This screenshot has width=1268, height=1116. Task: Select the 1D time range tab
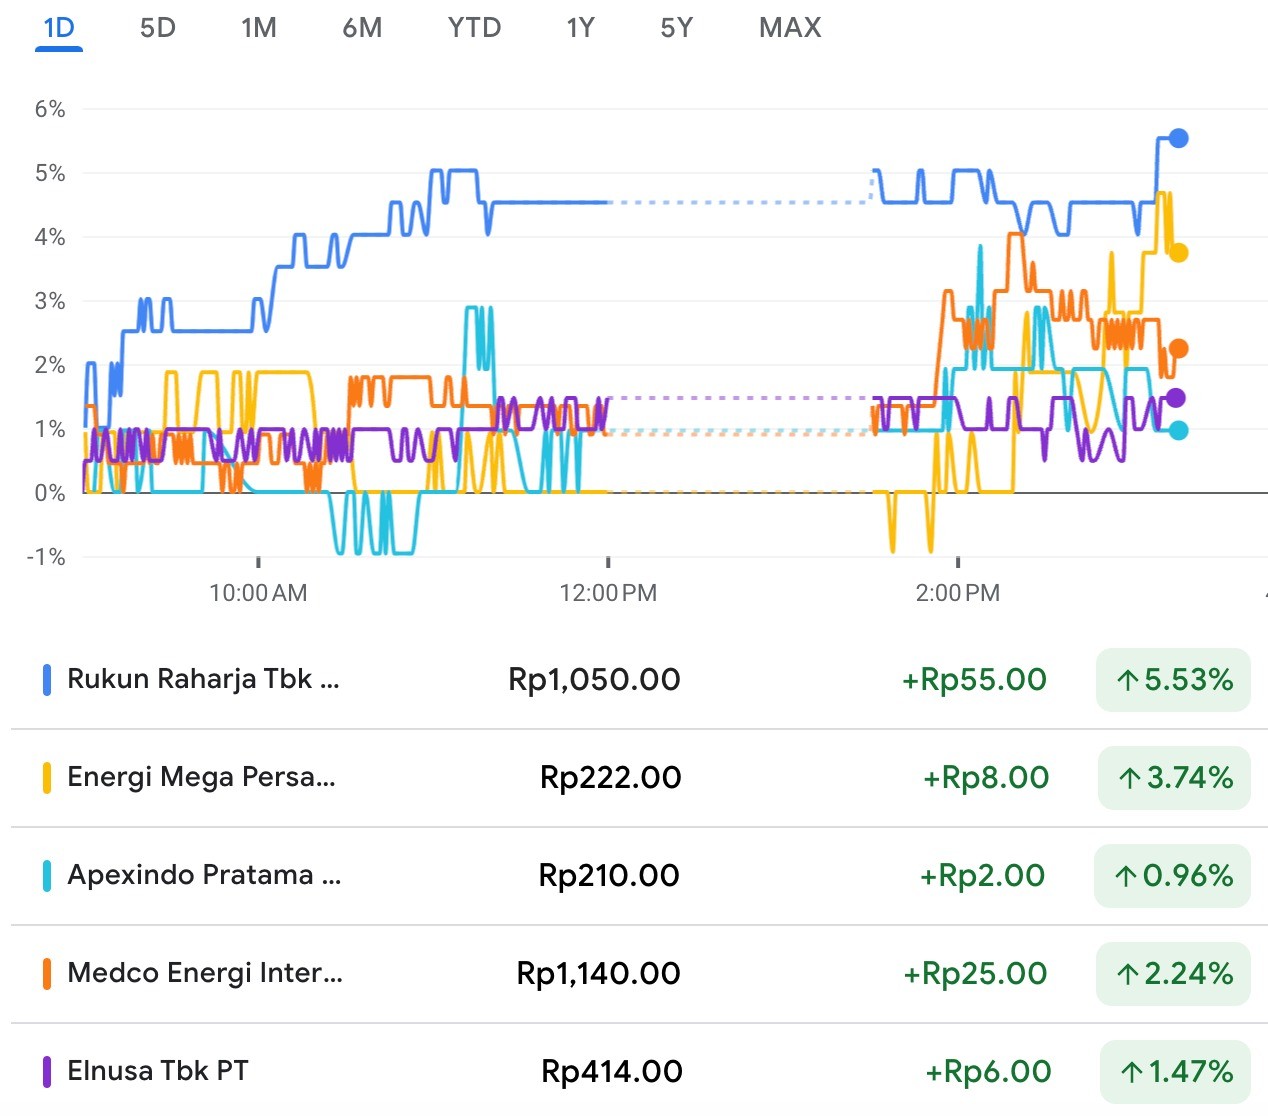point(59,28)
